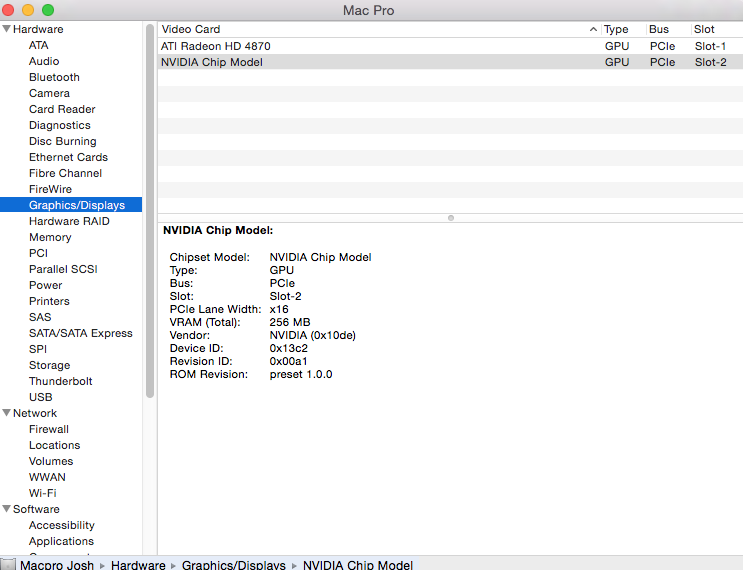Select the NVIDIA Chip Model table row
The width and height of the screenshot is (743, 570).
[x=450, y=62]
